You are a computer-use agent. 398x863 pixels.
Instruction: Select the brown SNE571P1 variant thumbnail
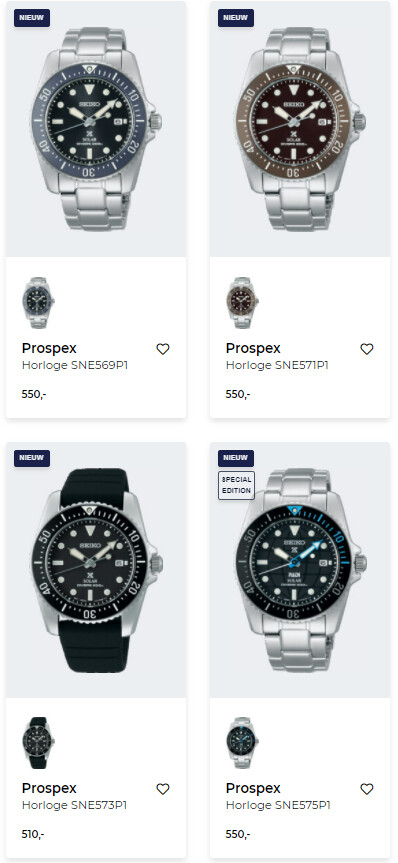pos(242,303)
